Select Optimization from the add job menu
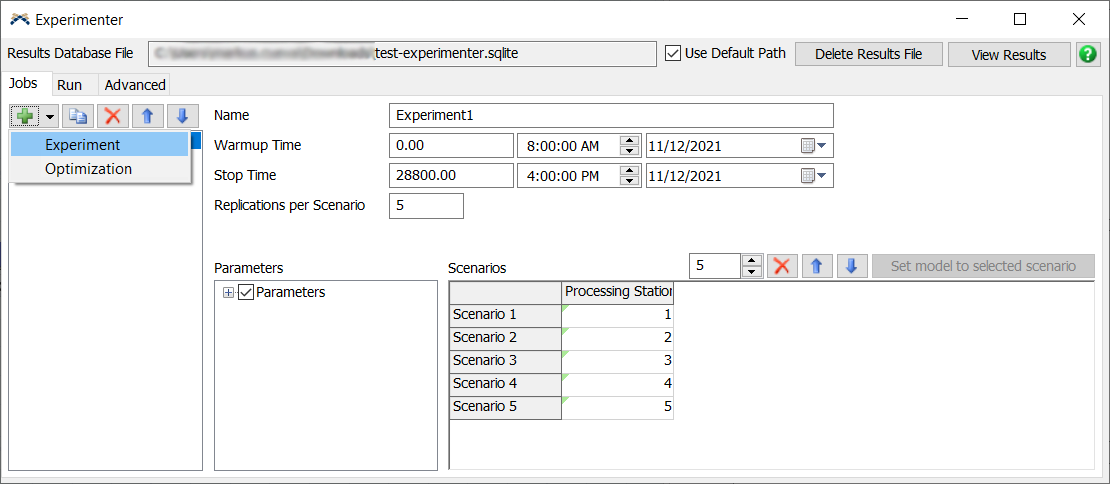The height and width of the screenshot is (484, 1110). 88,169
